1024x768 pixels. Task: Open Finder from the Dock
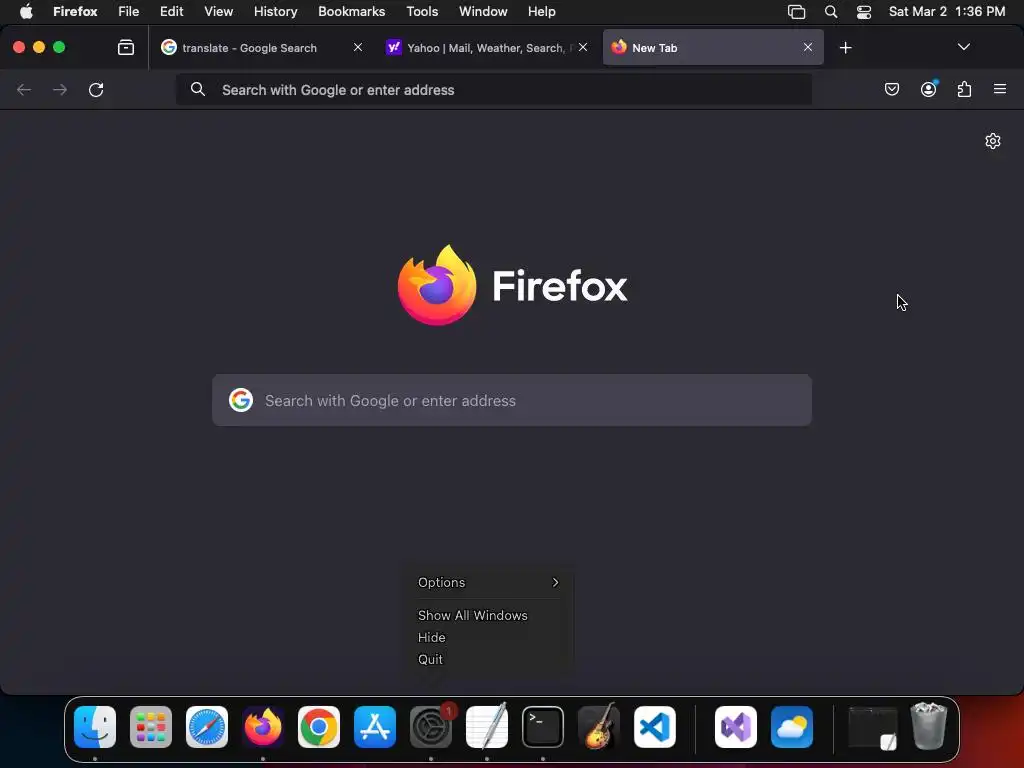pos(95,727)
